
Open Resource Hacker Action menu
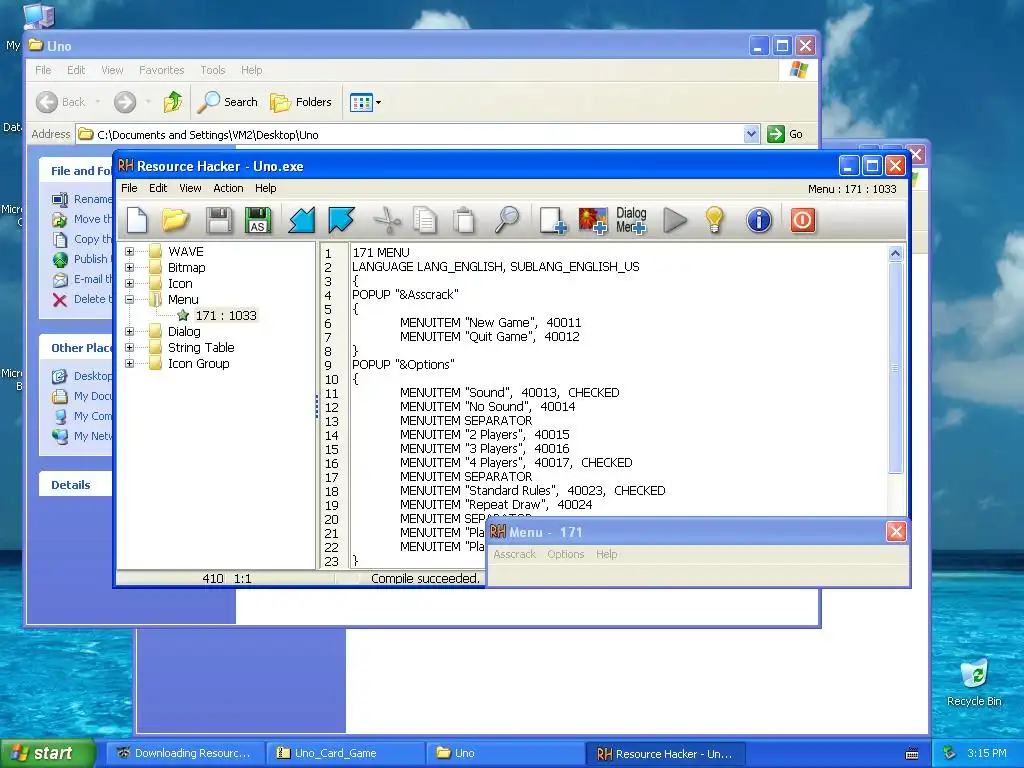(228, 188)
